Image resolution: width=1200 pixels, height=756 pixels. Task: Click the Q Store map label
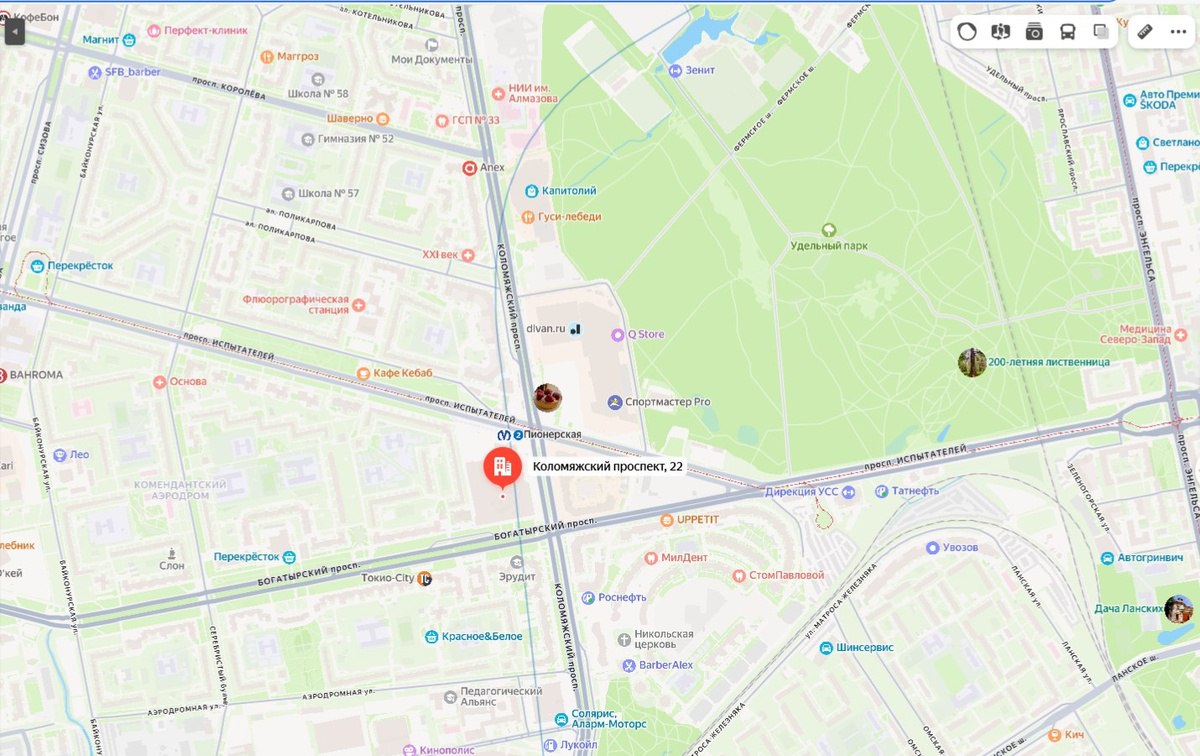645,335
